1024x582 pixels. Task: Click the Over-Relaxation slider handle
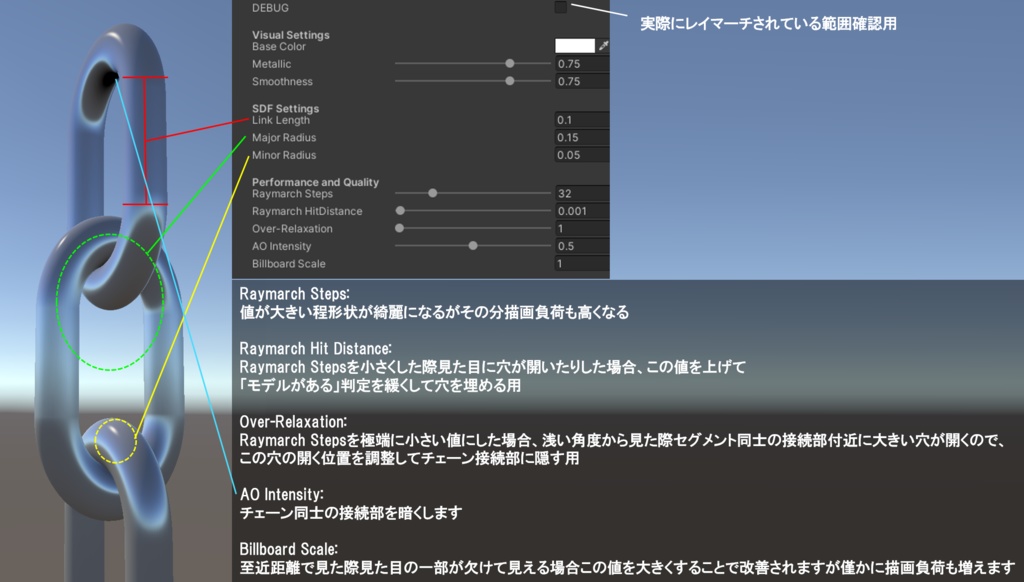[x=400, y=228]
